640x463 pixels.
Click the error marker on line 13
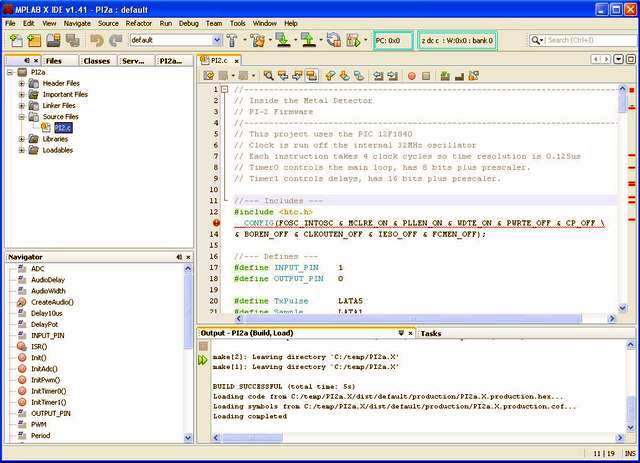tap(214, 223)
